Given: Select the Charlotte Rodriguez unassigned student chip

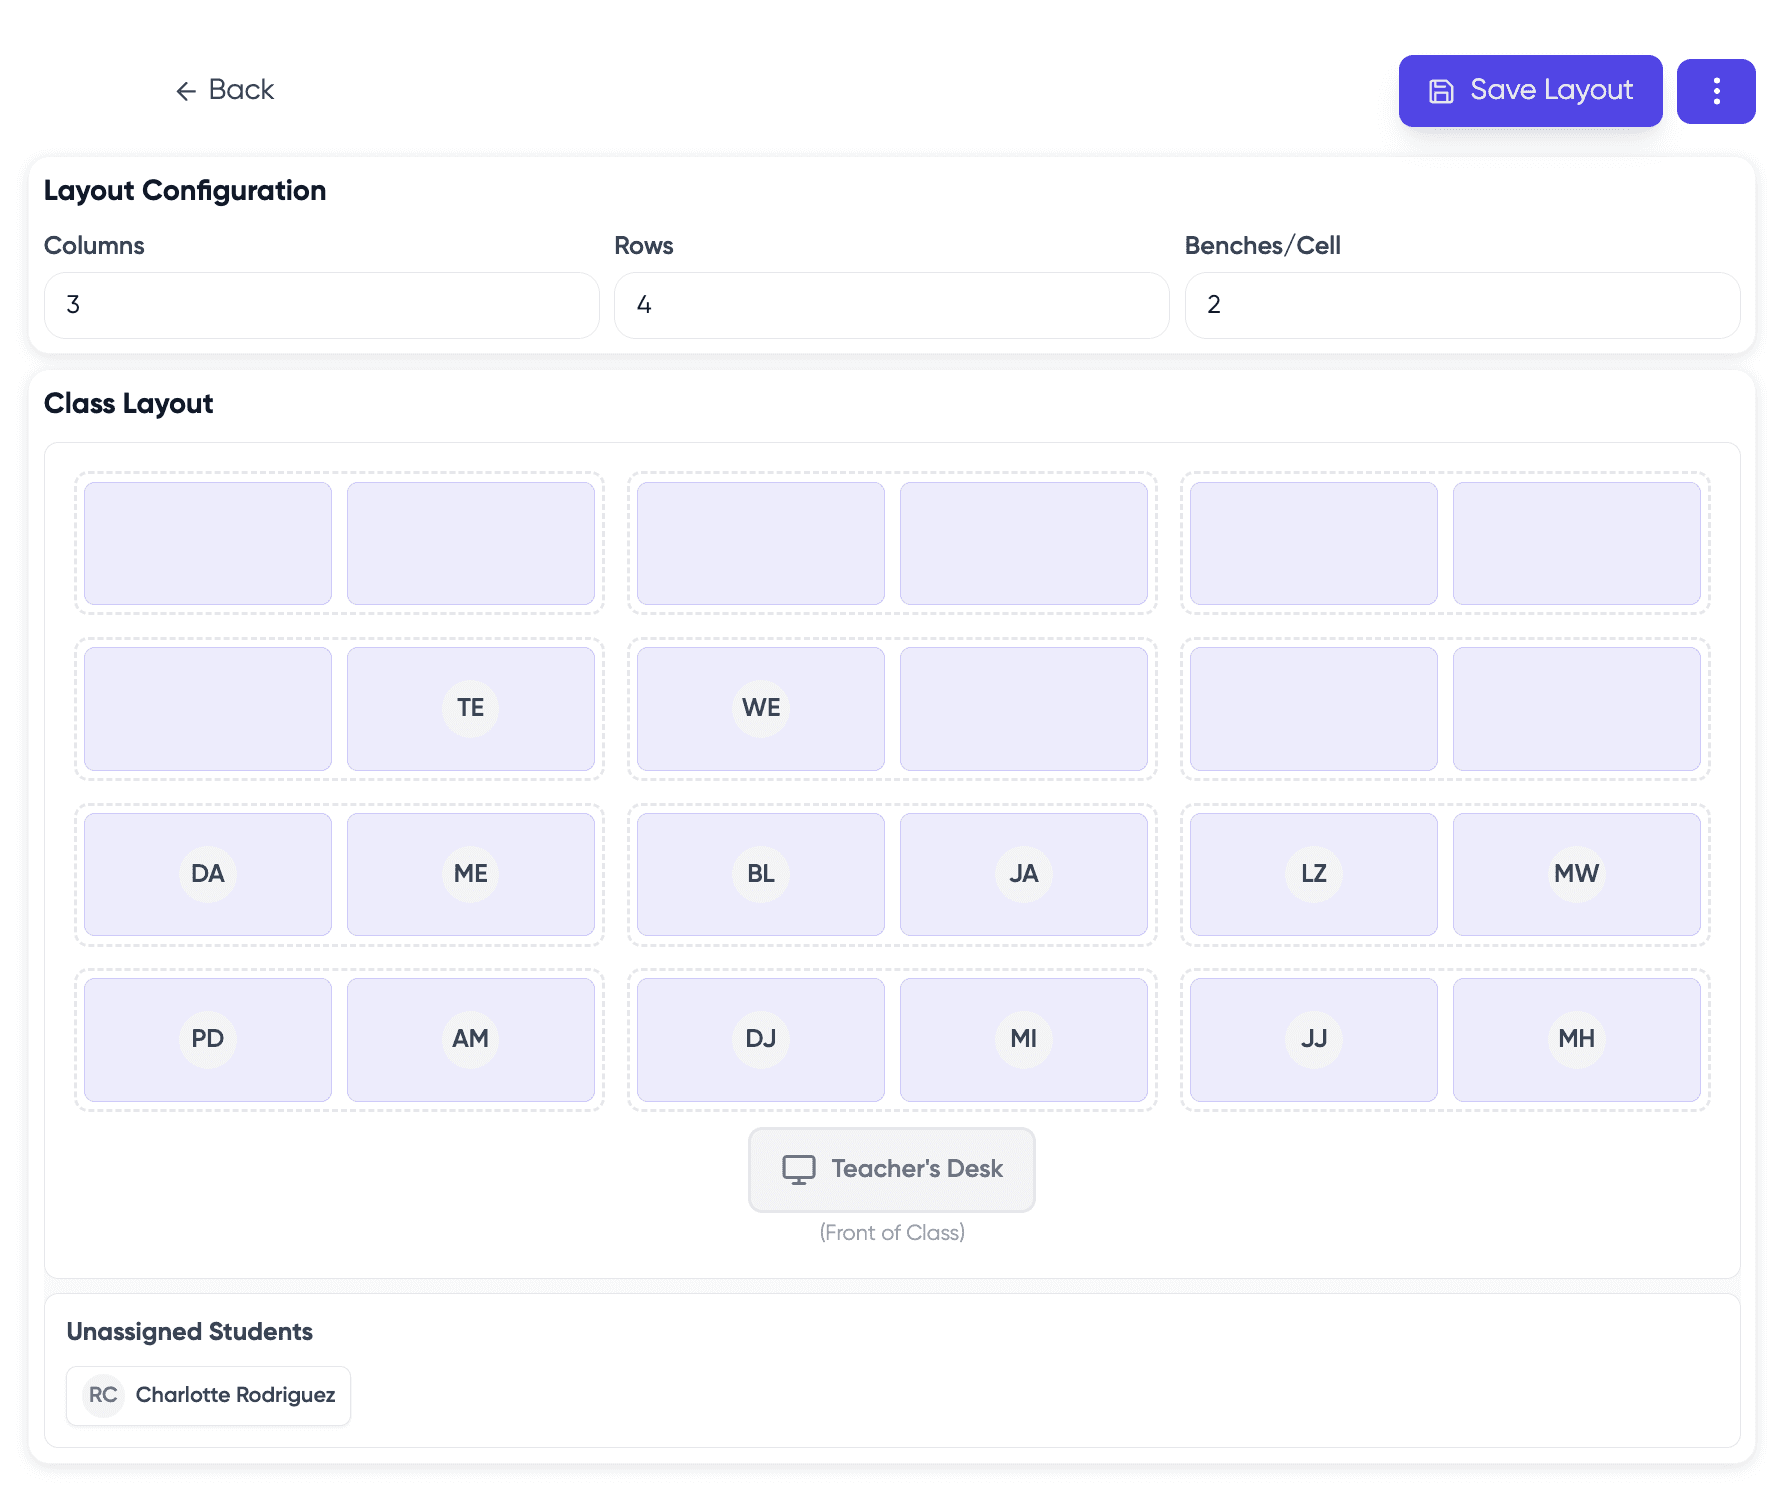Looking at the screenshot, I should point(208,1395).
